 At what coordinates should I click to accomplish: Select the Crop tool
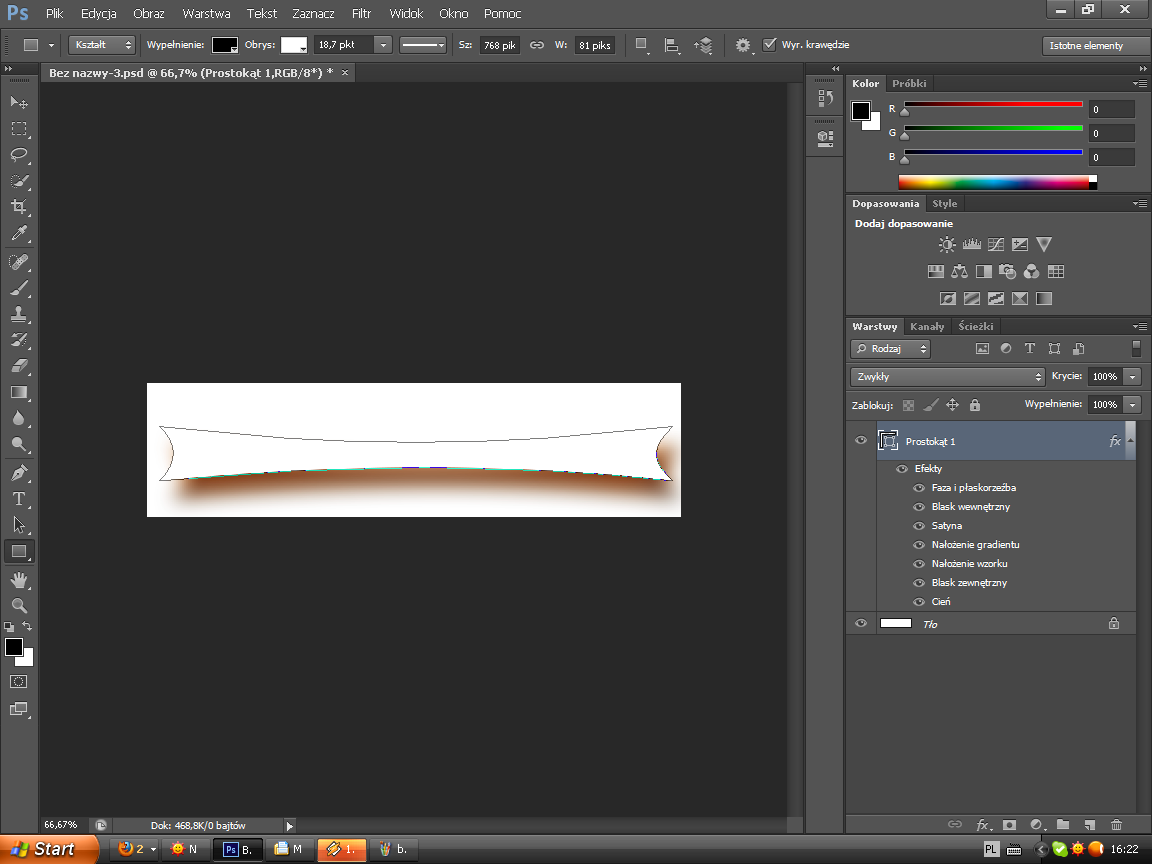tap(19, 206)
